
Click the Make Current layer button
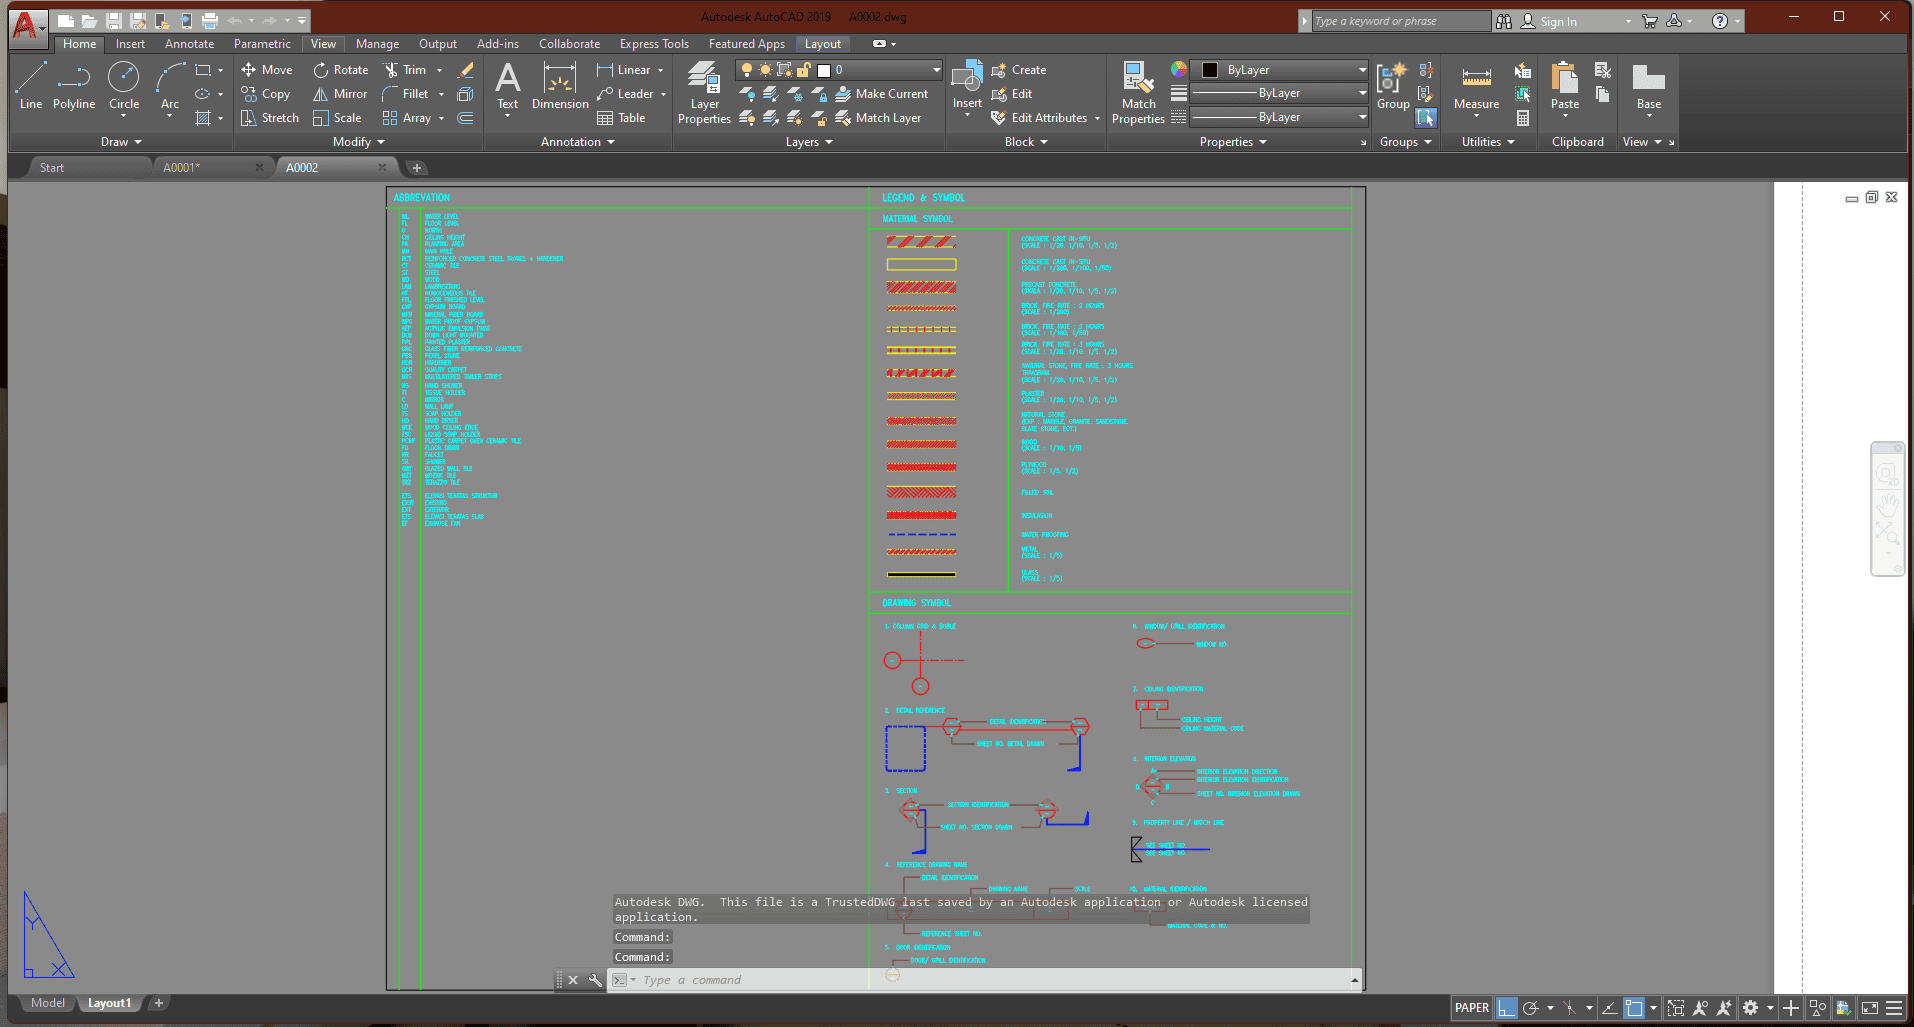click(x=881, y=94)
